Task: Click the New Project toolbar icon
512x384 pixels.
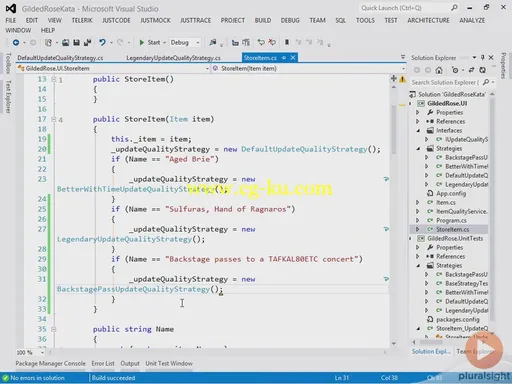Action: point(49,42)
